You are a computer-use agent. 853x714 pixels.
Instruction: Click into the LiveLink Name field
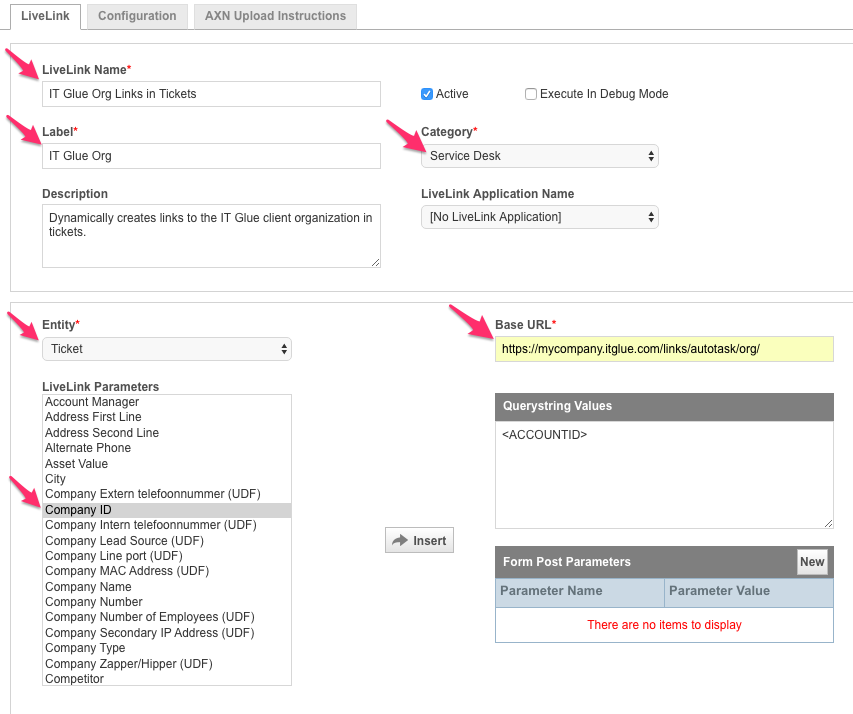211,94
